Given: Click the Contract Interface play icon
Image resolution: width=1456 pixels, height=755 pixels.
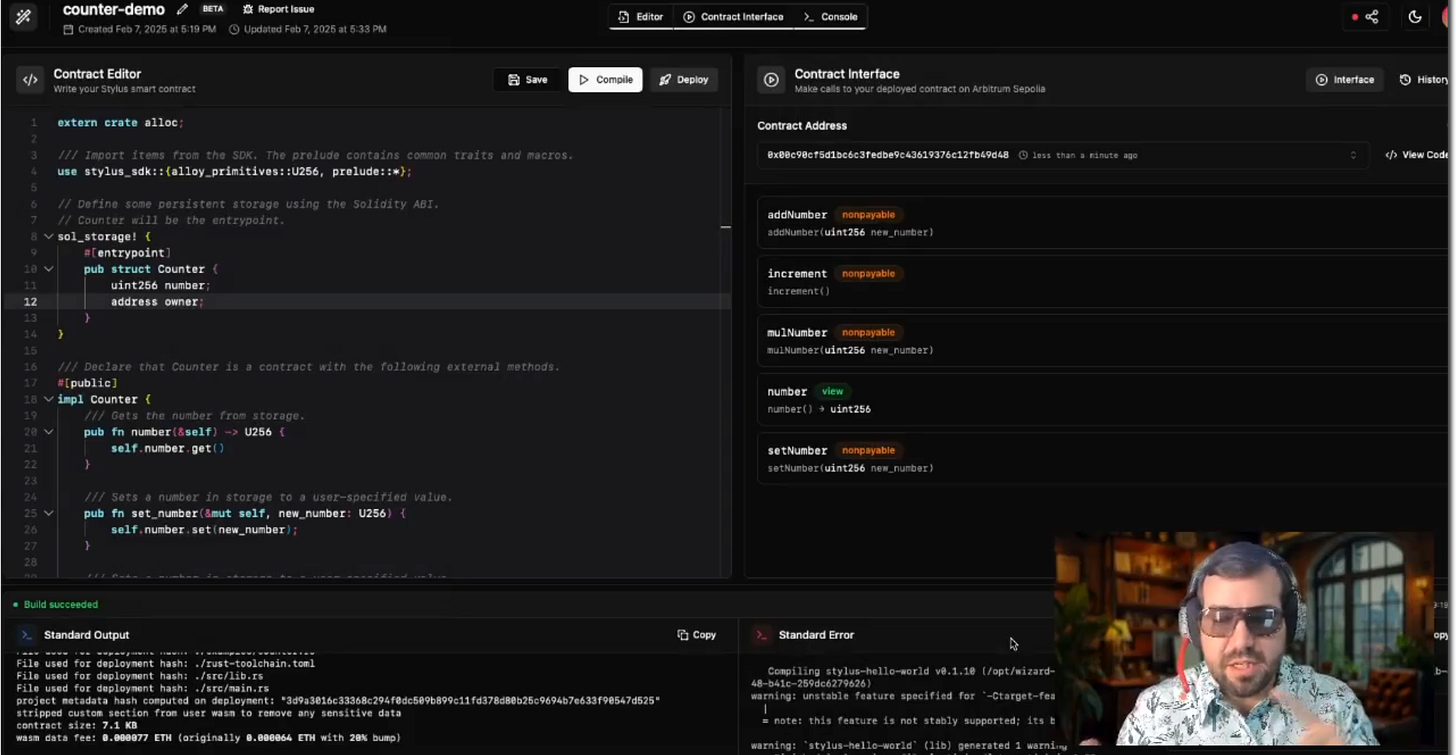Looking at the screenshot, I should (771, 80).
